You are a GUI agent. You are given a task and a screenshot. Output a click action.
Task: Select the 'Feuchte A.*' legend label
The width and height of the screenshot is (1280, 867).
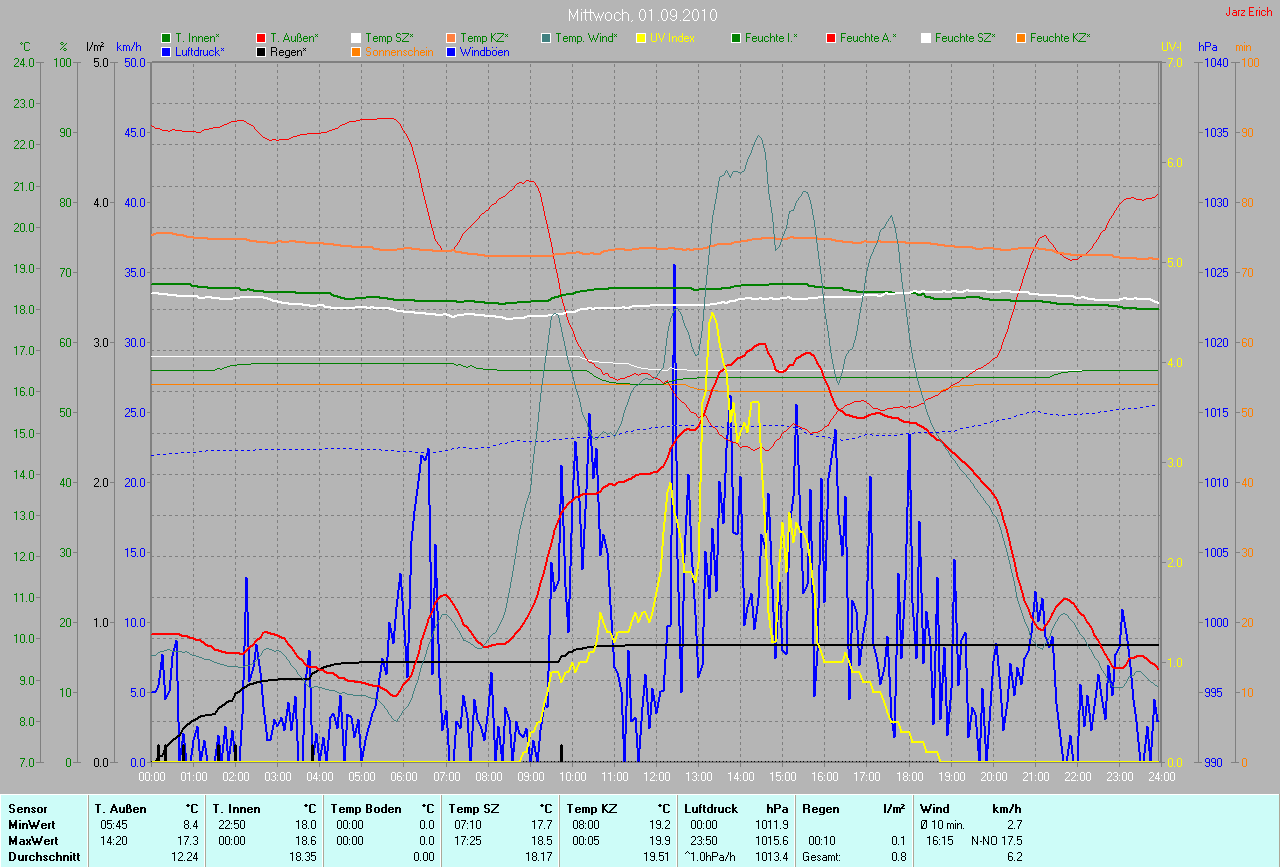(868, 38)
